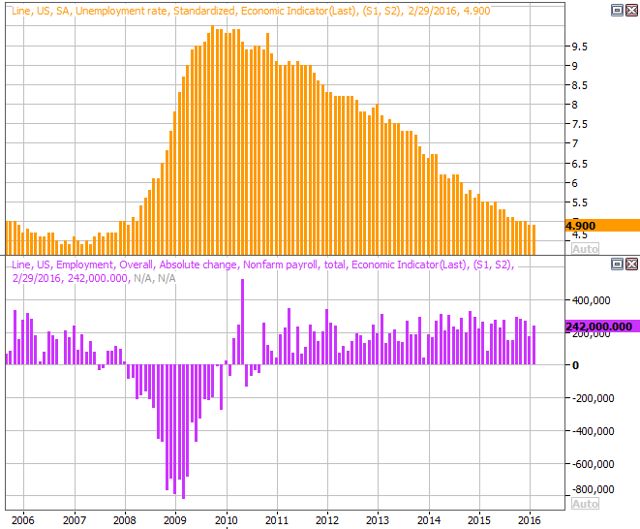Screen dimensions: 640x529
Task: Click the 5.5 tick on unemployment axis
Action: click(580, 202)
